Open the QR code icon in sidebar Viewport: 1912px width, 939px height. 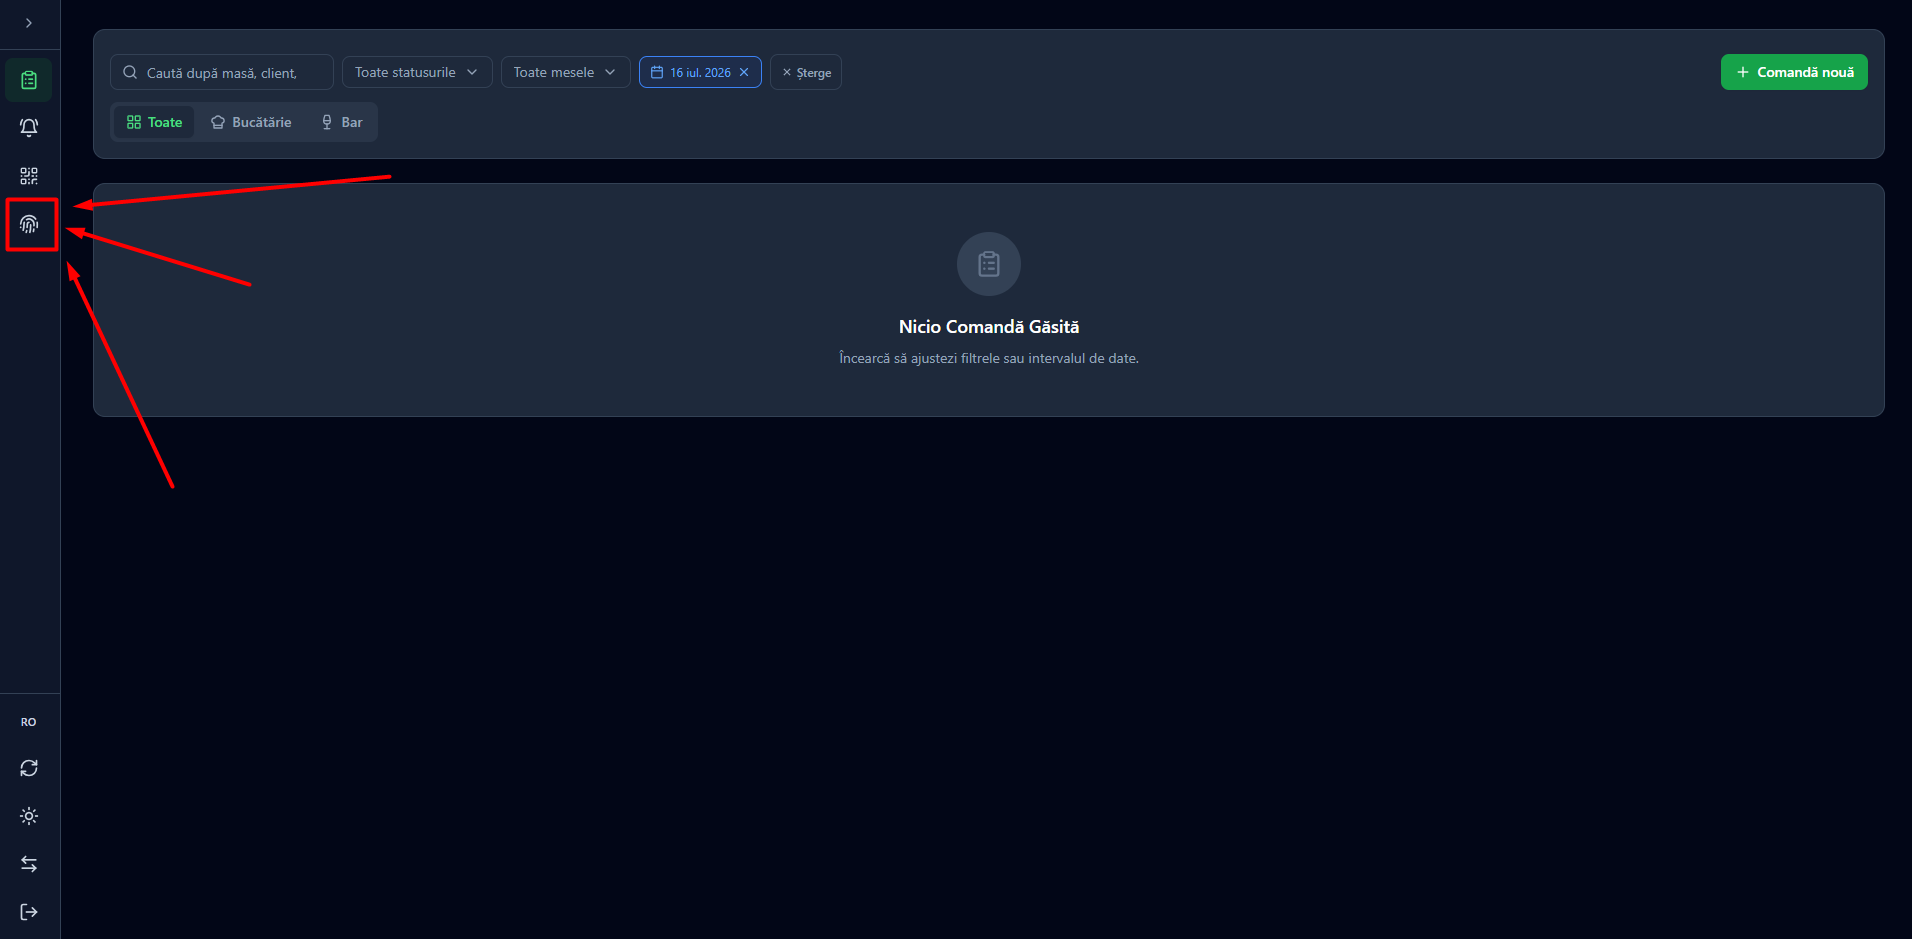tap(29, 176)
